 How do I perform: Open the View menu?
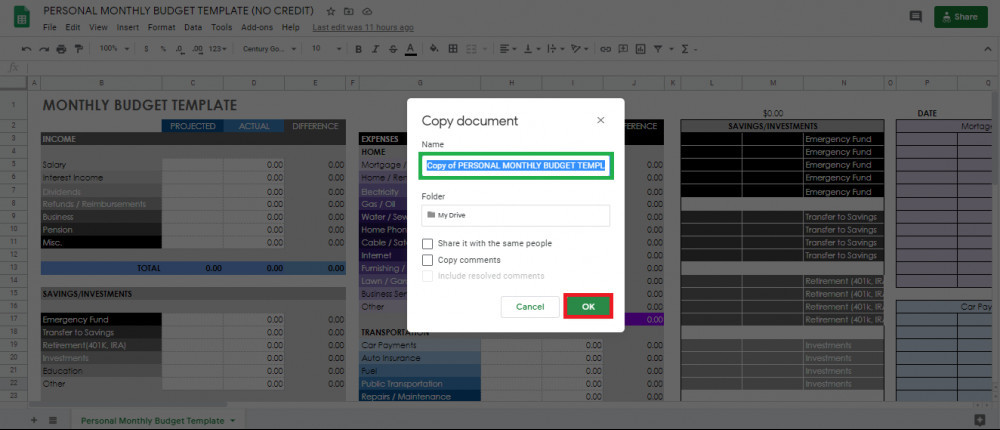(x=98, y=27)
